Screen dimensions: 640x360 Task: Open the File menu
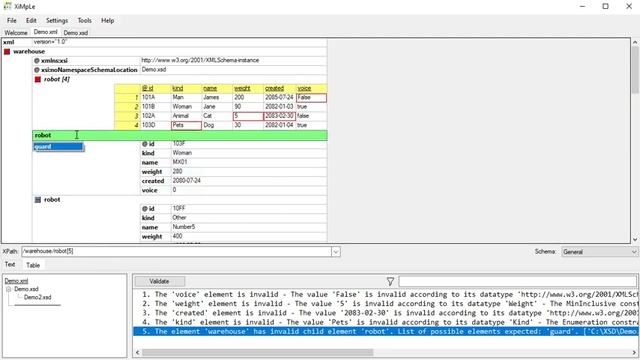tap(11, 20)
